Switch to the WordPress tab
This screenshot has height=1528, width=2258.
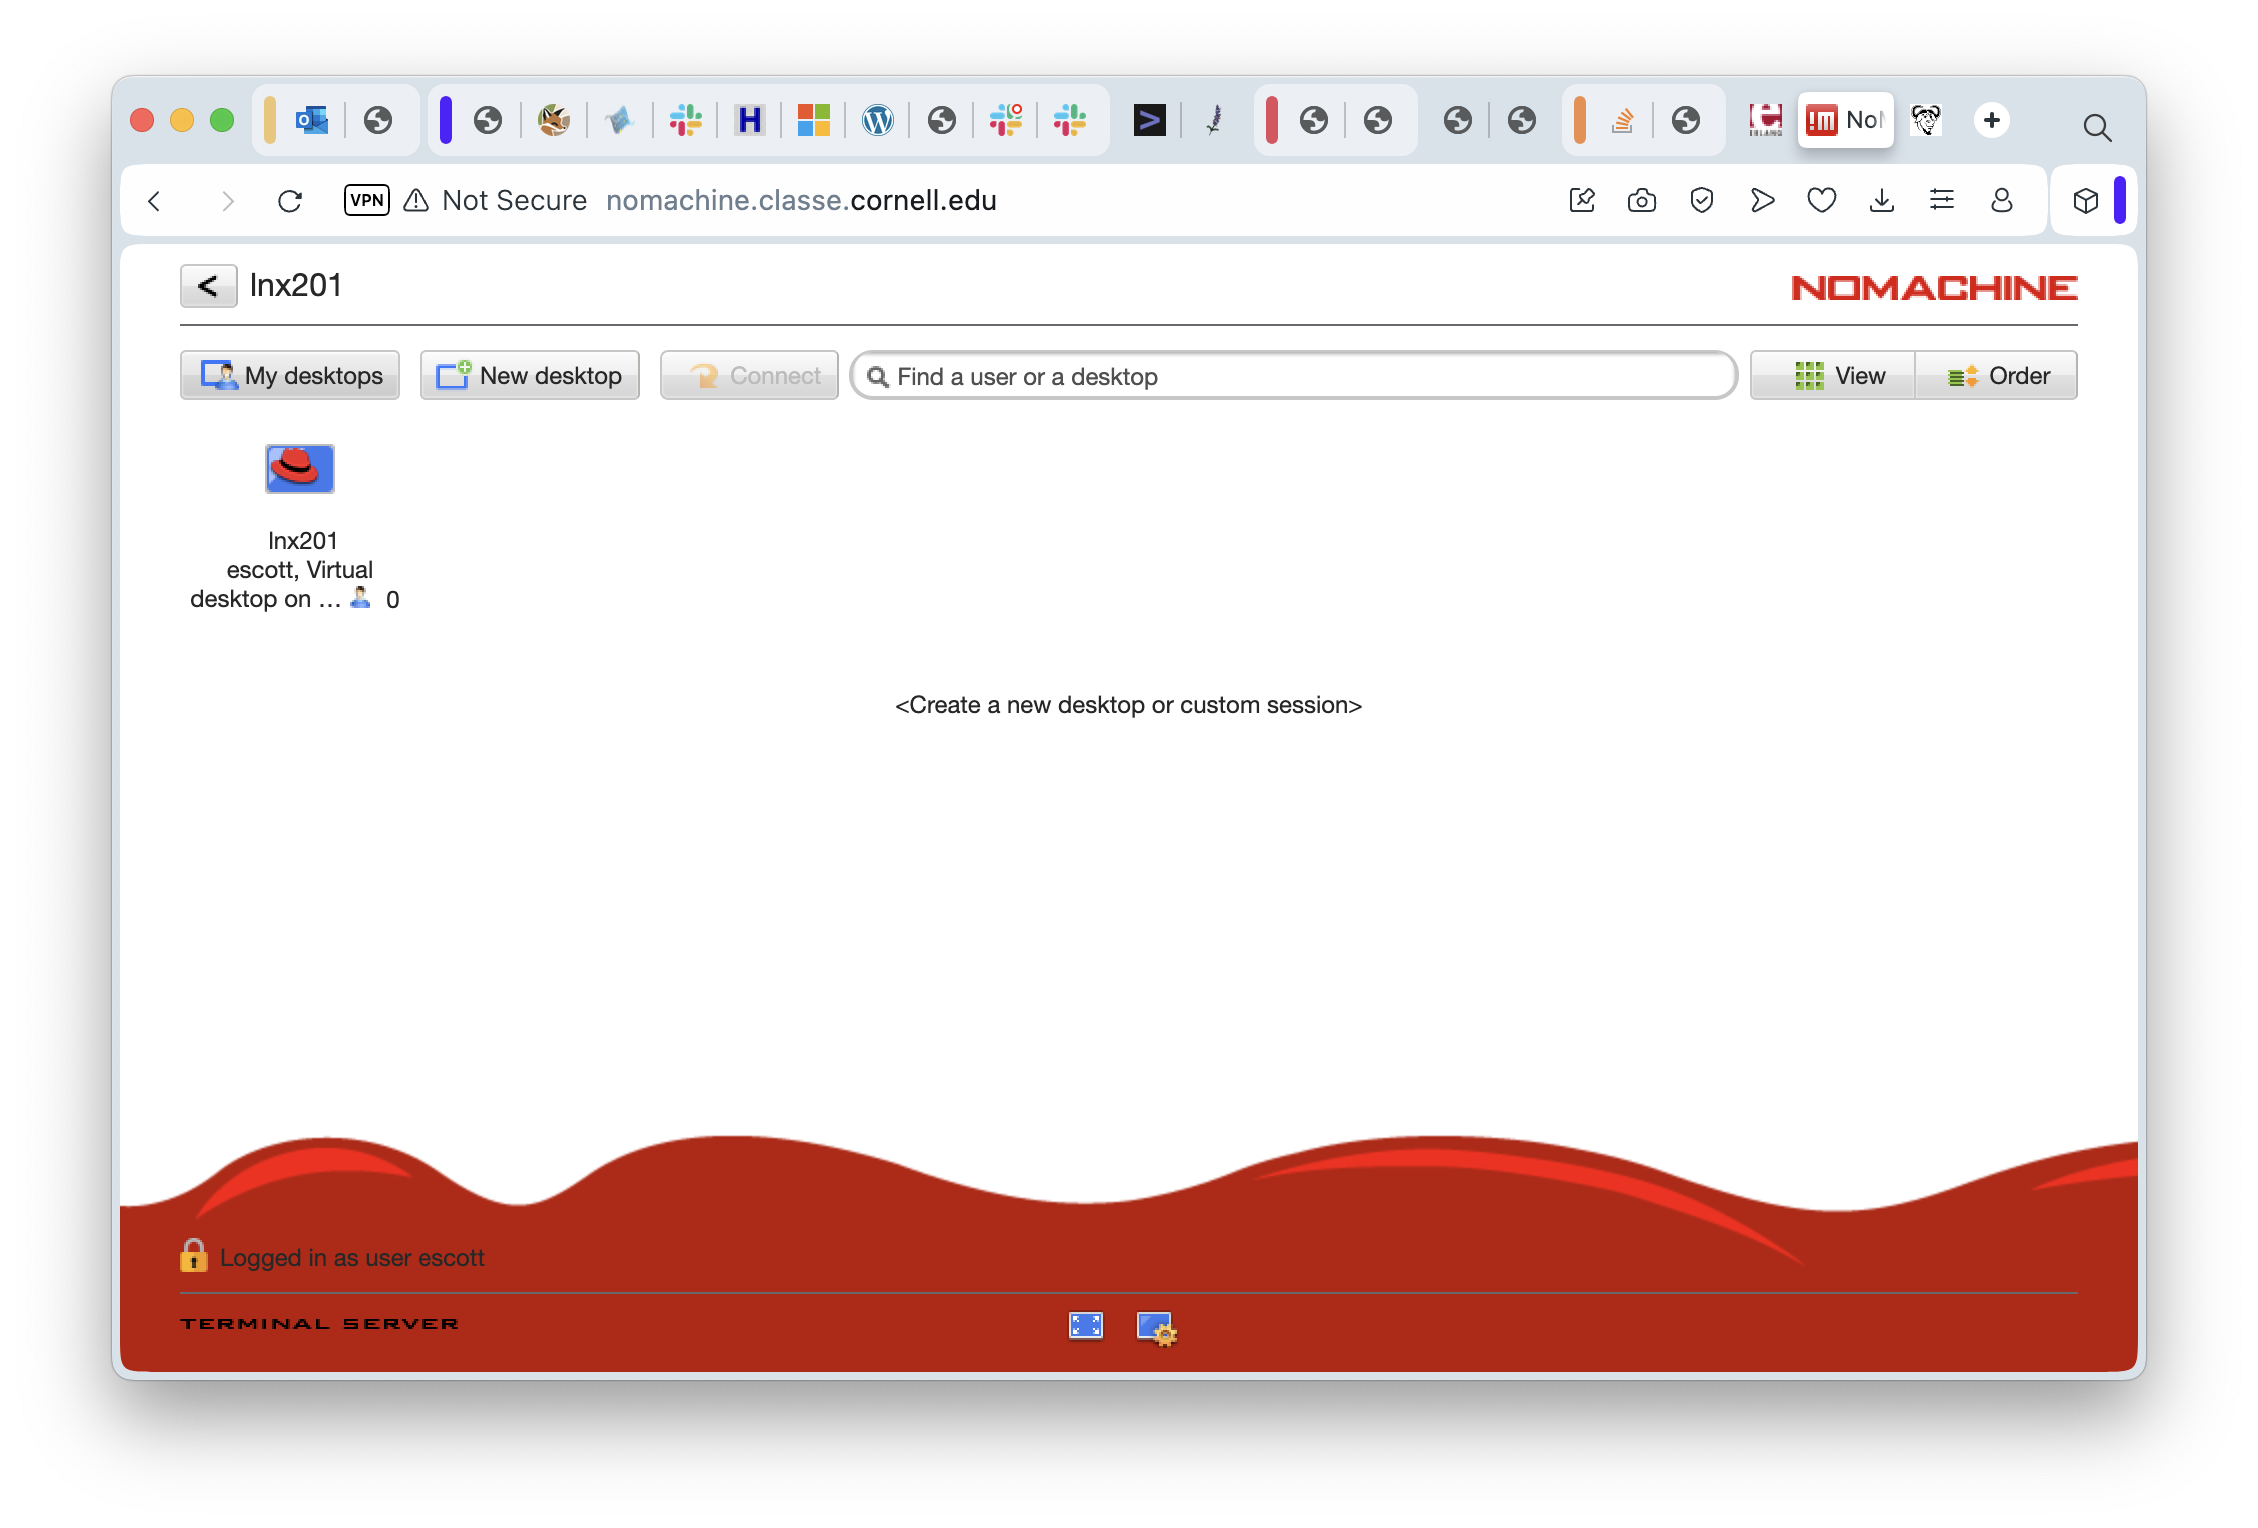tap(877, 121)
